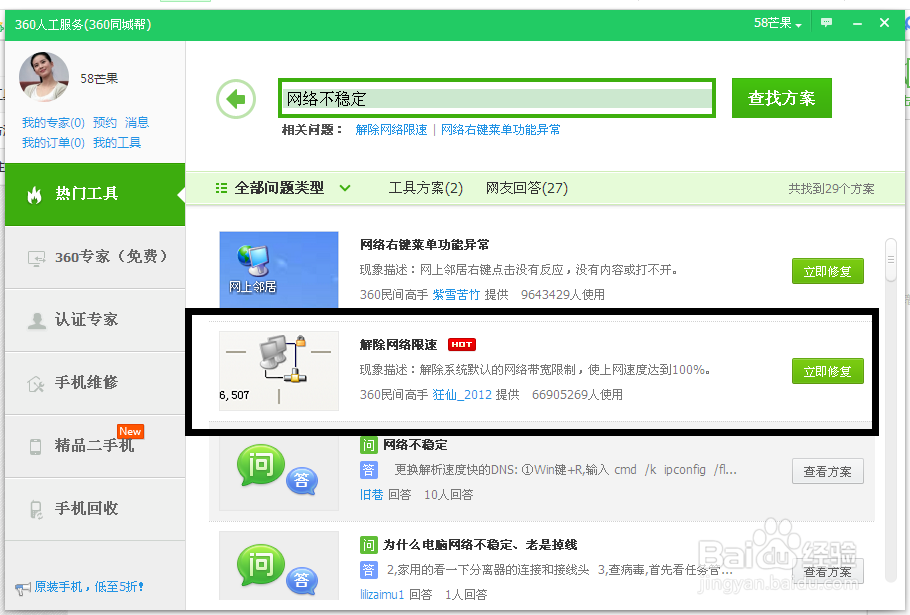
Task: Click into the 网络不稳定 search field
Action: [497, 98]
